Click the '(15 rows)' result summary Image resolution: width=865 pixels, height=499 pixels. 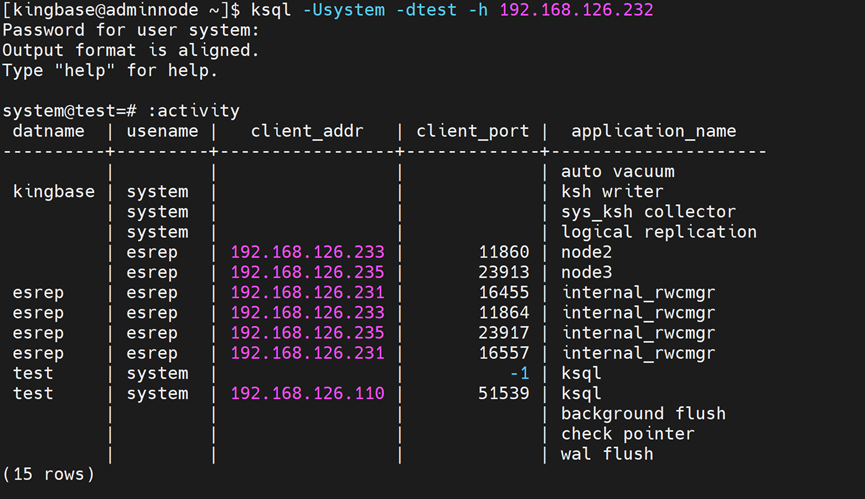tap(49, 475)
